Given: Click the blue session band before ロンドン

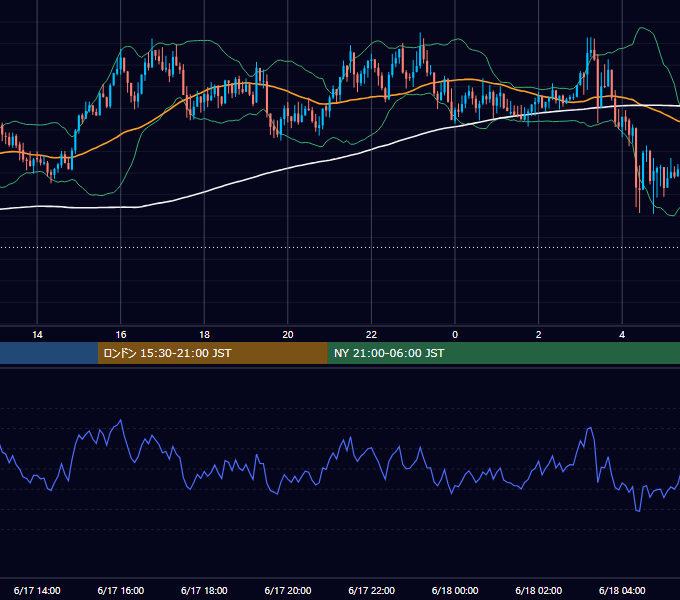Looking at the screenshot, I should (x=49, y=353).
